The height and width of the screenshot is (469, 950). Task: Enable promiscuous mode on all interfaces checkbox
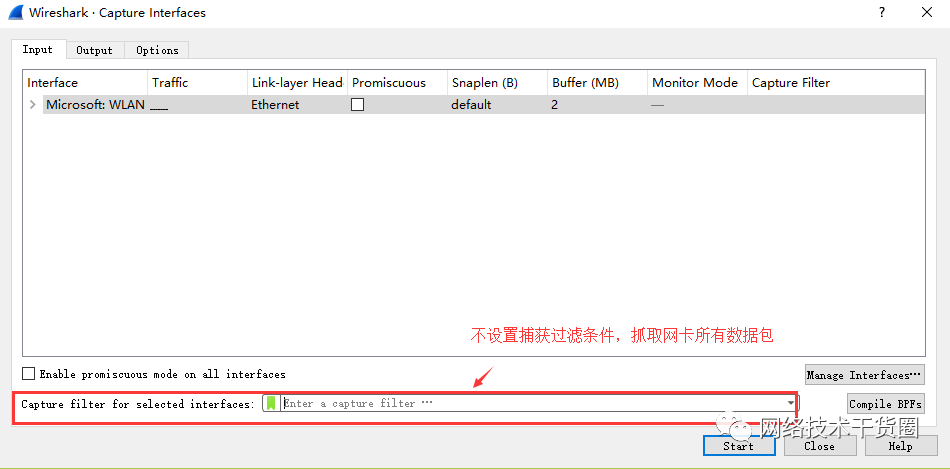(x=28, y=374)
